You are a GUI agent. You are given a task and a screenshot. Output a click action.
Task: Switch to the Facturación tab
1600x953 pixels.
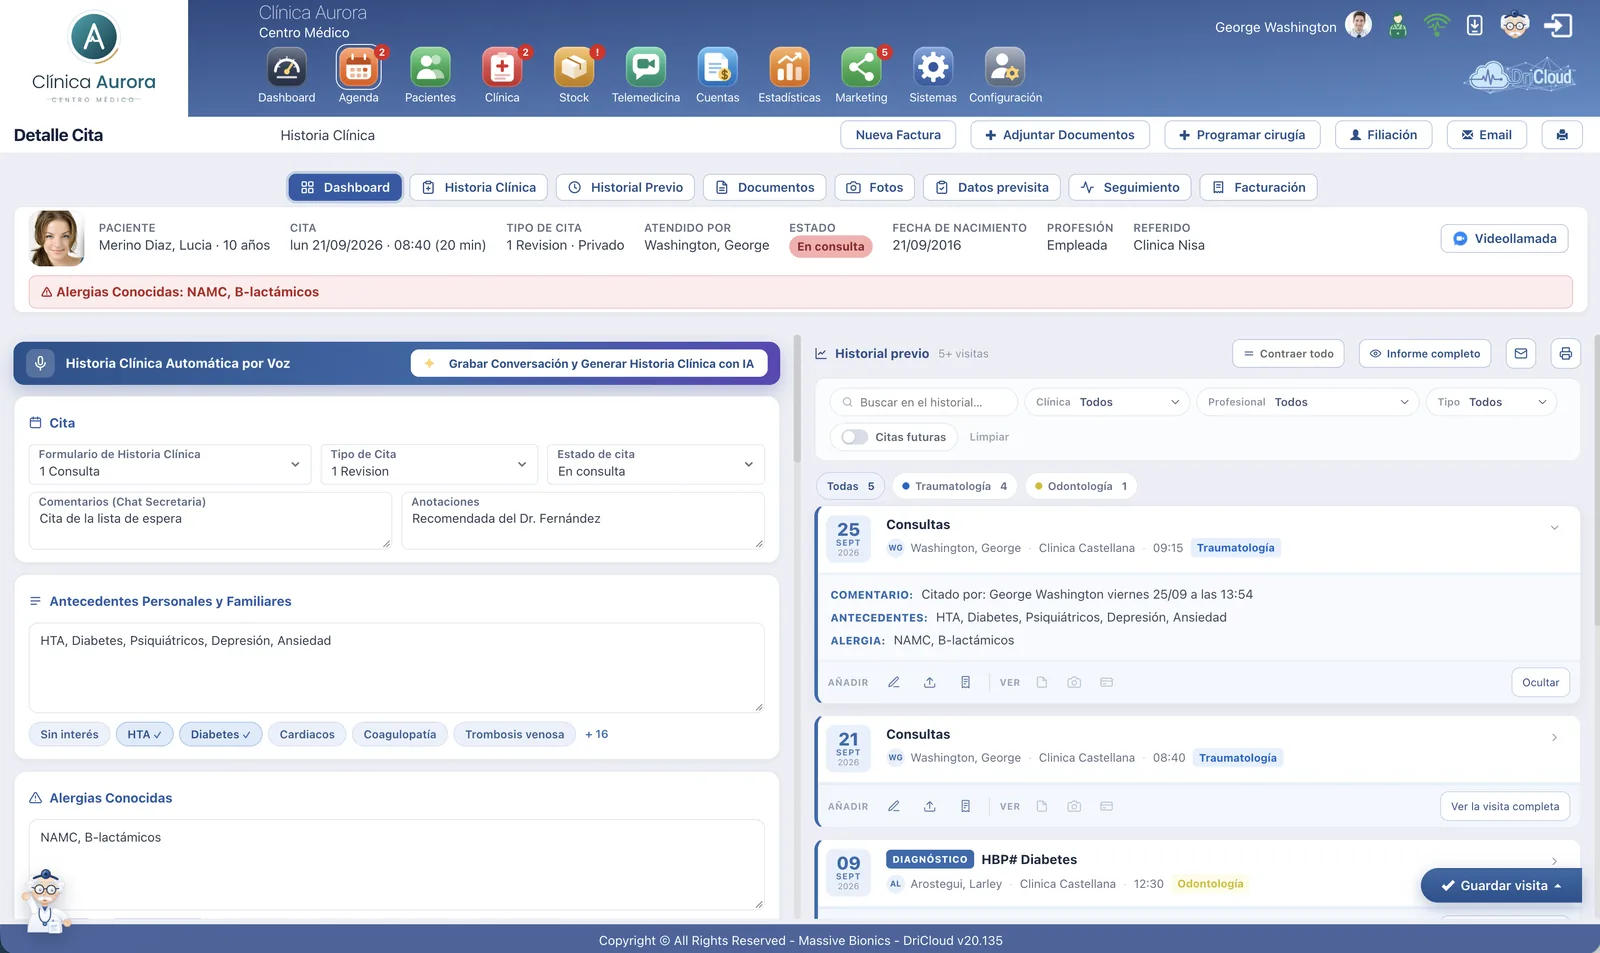tap(1259, 187)
